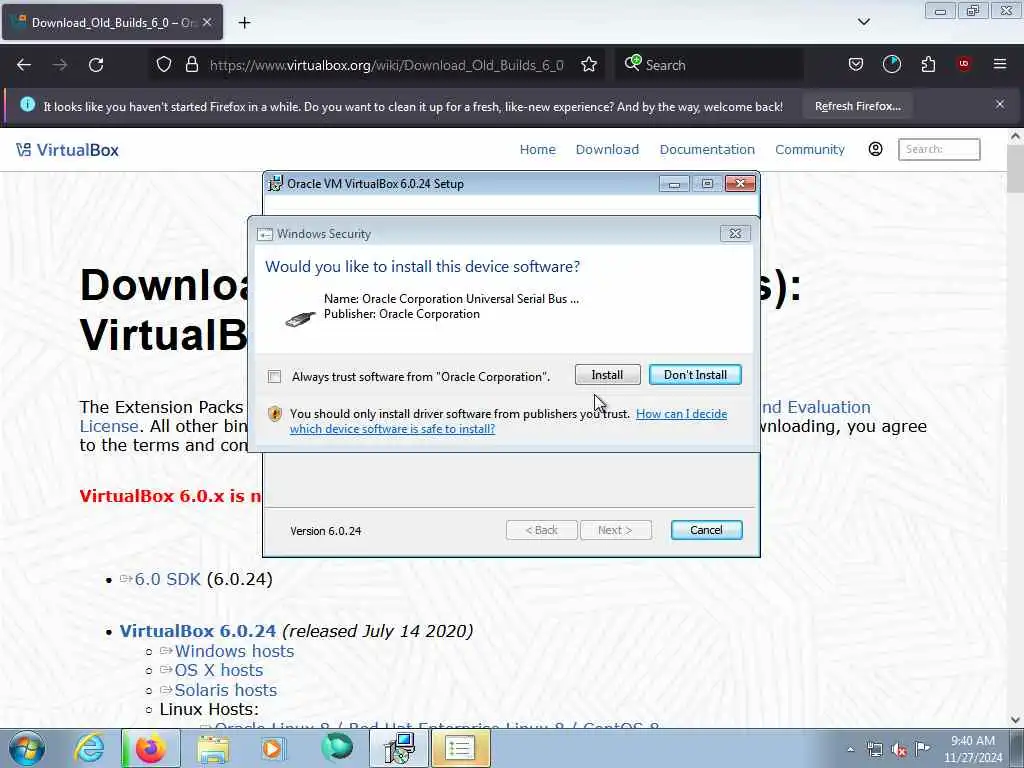Open Home in VirtualBox site nav

tap(537, 150)
